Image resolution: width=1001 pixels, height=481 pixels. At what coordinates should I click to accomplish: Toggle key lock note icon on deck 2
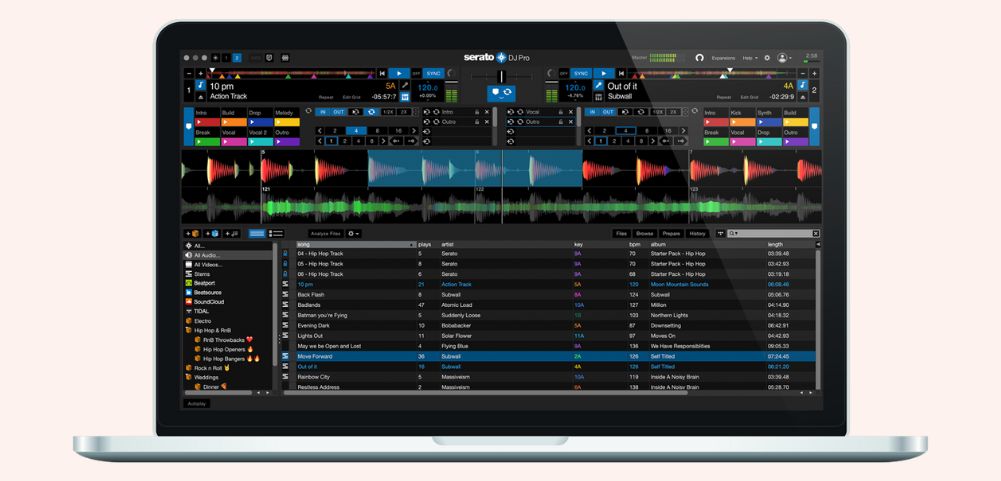tap(803, 85)
